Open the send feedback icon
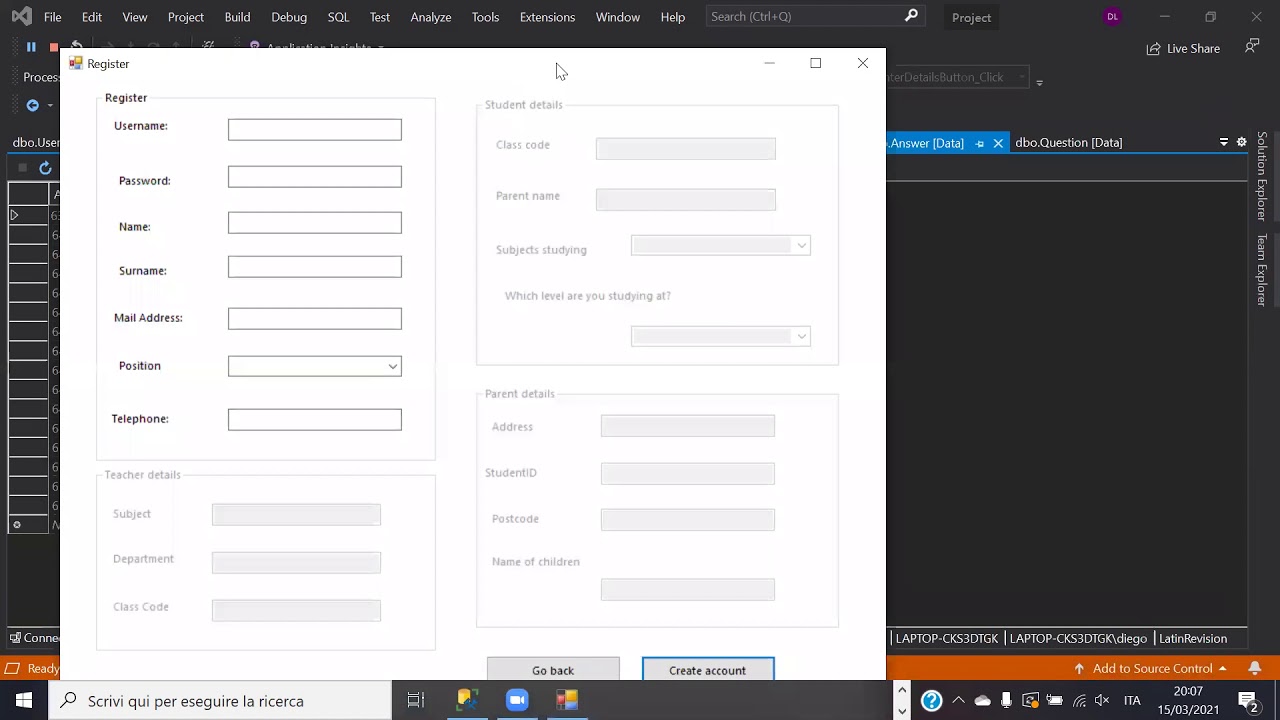The width and height of the screenshot is (1280, 720). tap(1252, 47)
